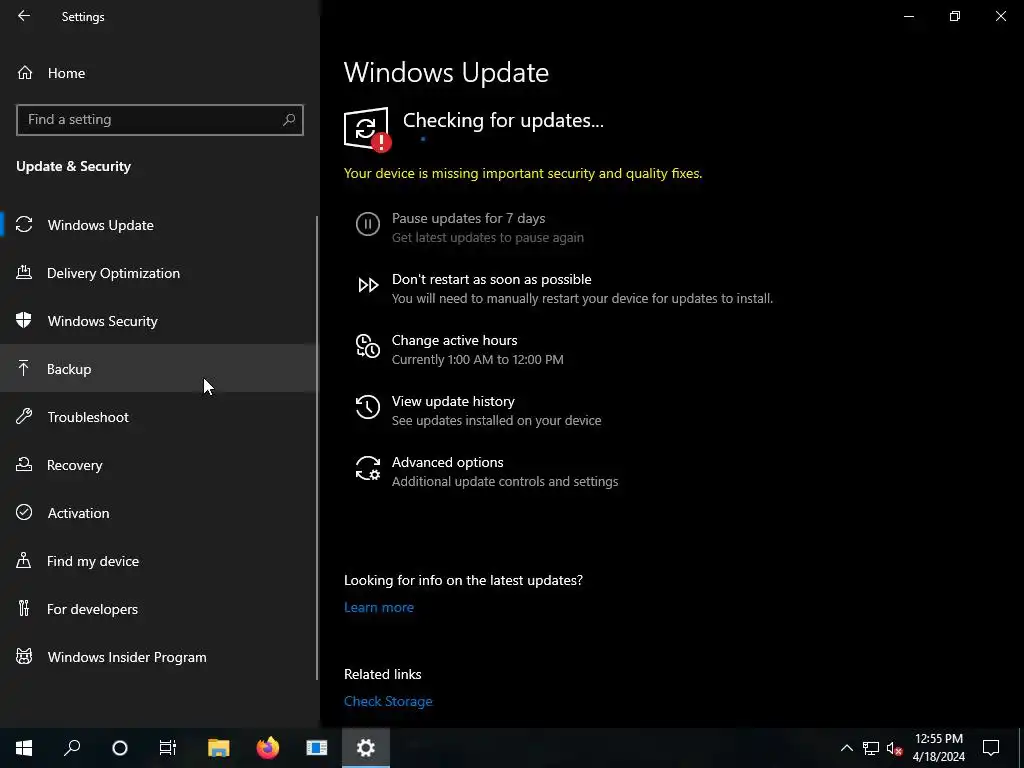Show hidden tray icons chevron
The width and height of the screenshot is (1024, 768).
coord(846,748)
